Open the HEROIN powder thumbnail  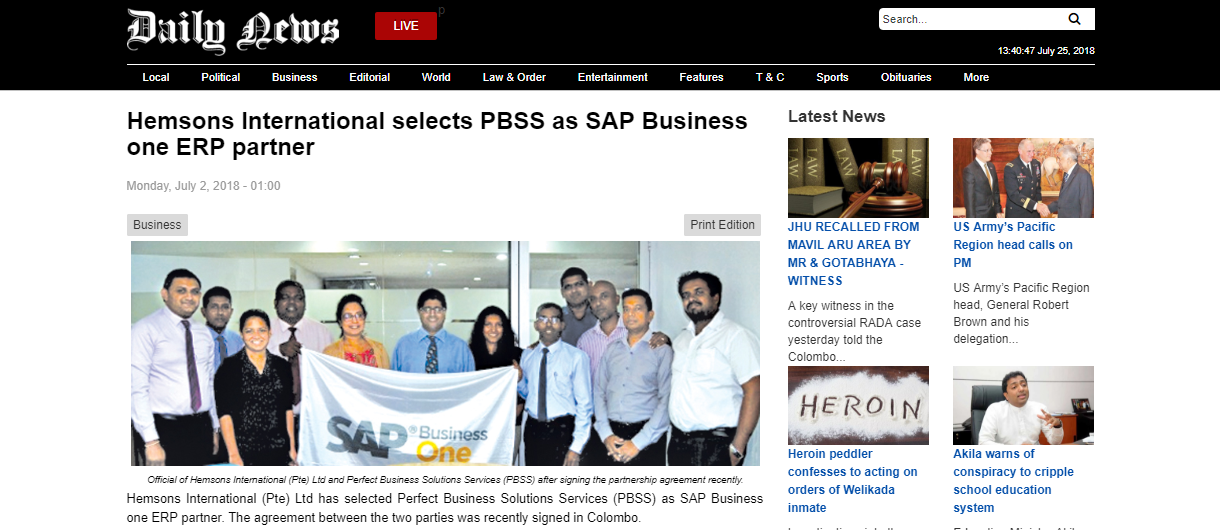[858, 405]
